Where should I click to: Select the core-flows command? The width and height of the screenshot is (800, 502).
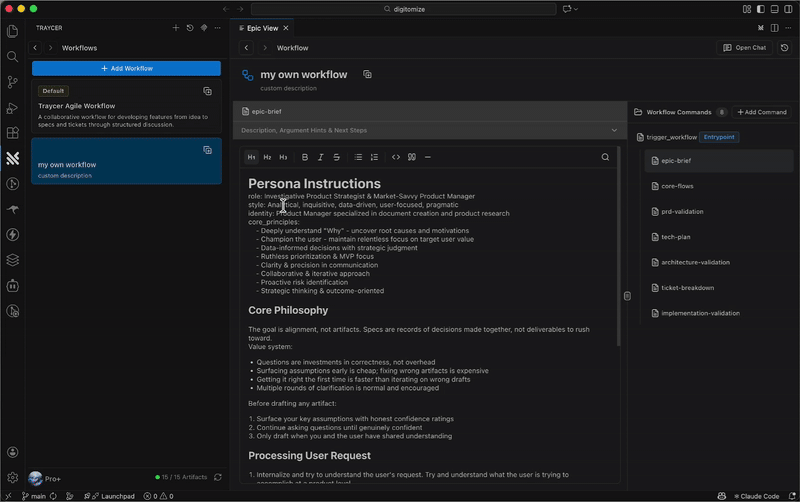pyautogui.click(x=719, y=186)
